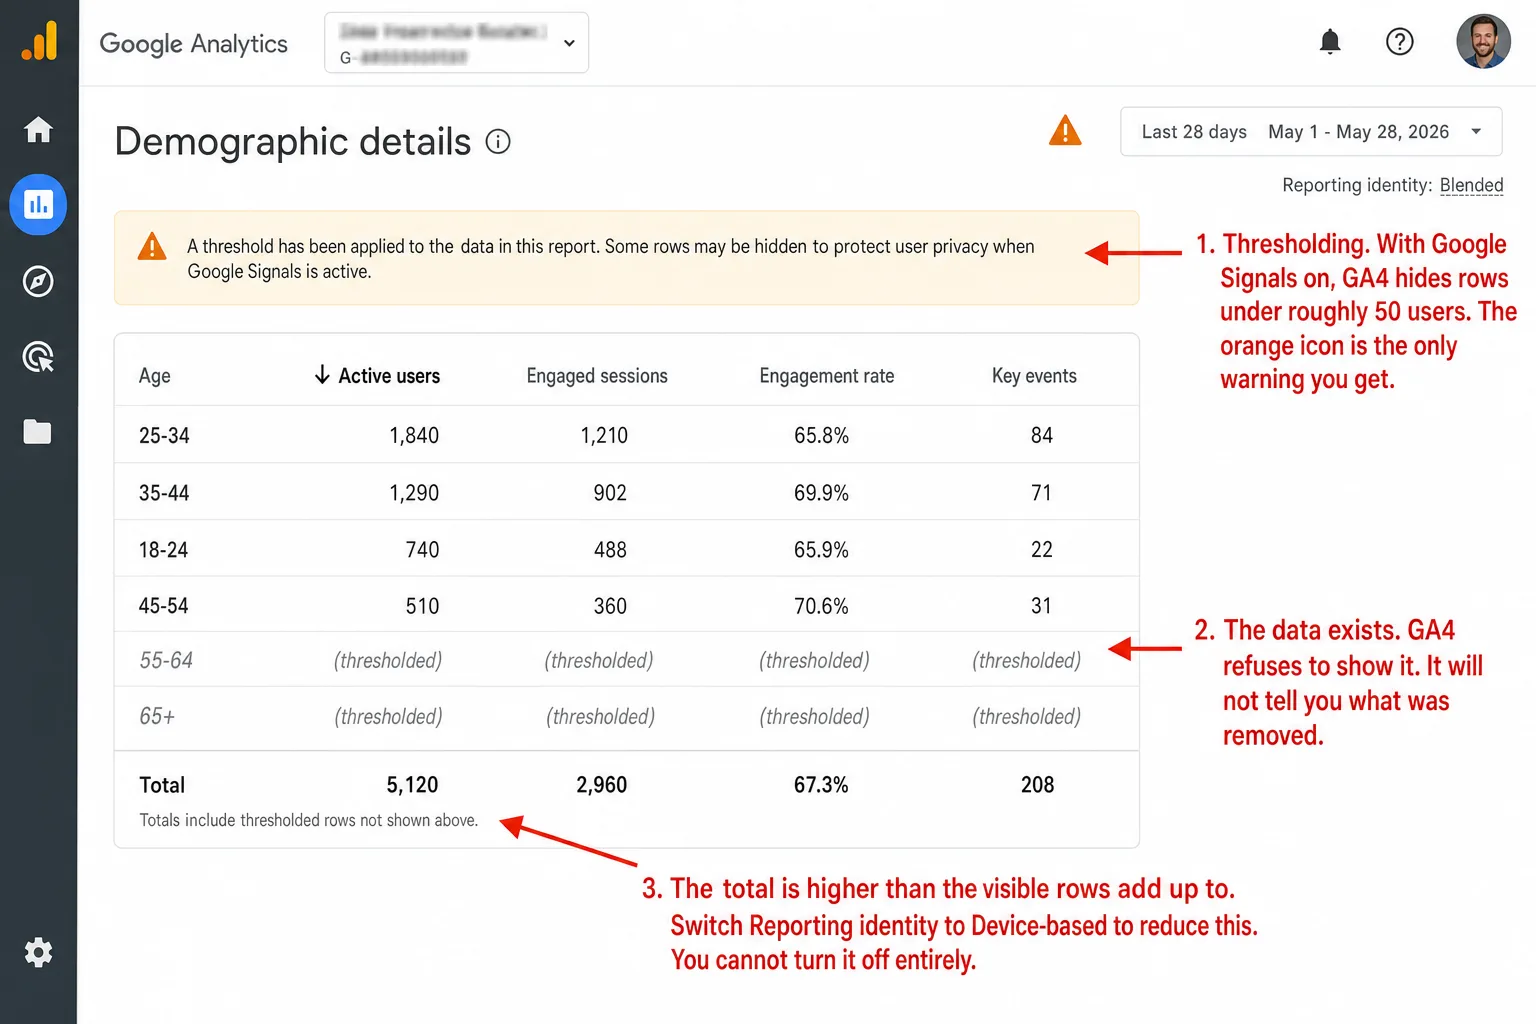The height and width of the screenshot is (1024, 1536).
Task: Click info icon beside Demographic details
Action: tap(498, 142)
